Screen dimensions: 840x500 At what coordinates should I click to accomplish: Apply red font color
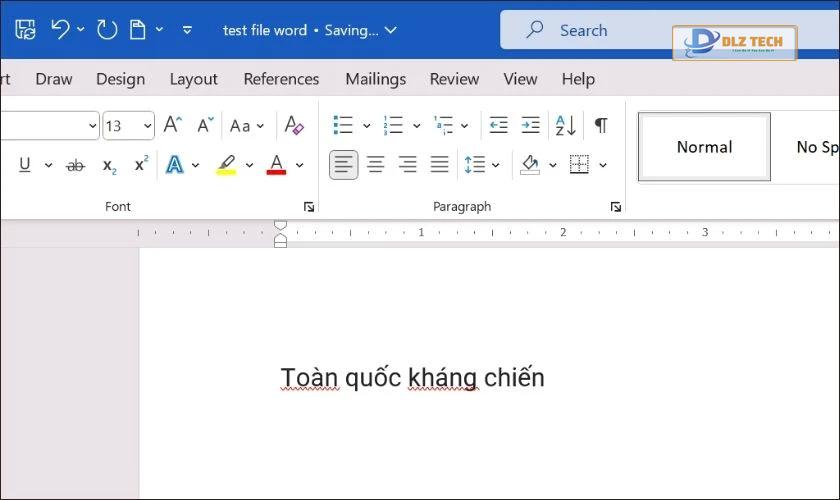(x=276, y=165)
